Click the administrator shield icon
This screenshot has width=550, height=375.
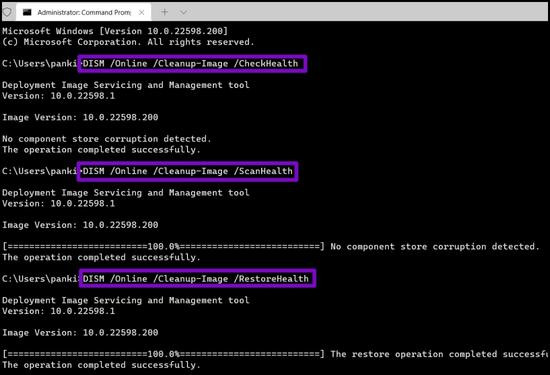[7, 12]
